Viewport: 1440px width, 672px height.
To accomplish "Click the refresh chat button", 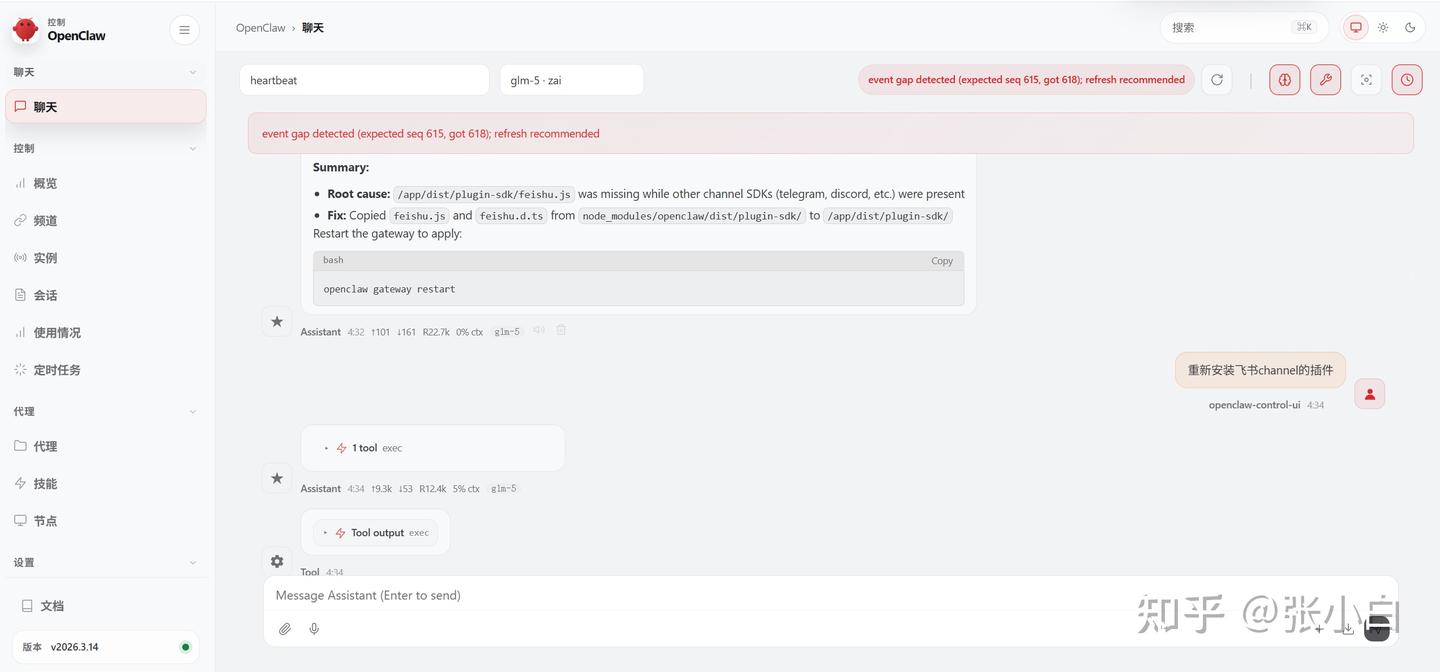I will pyautogui.click(x=1216, y=80).
